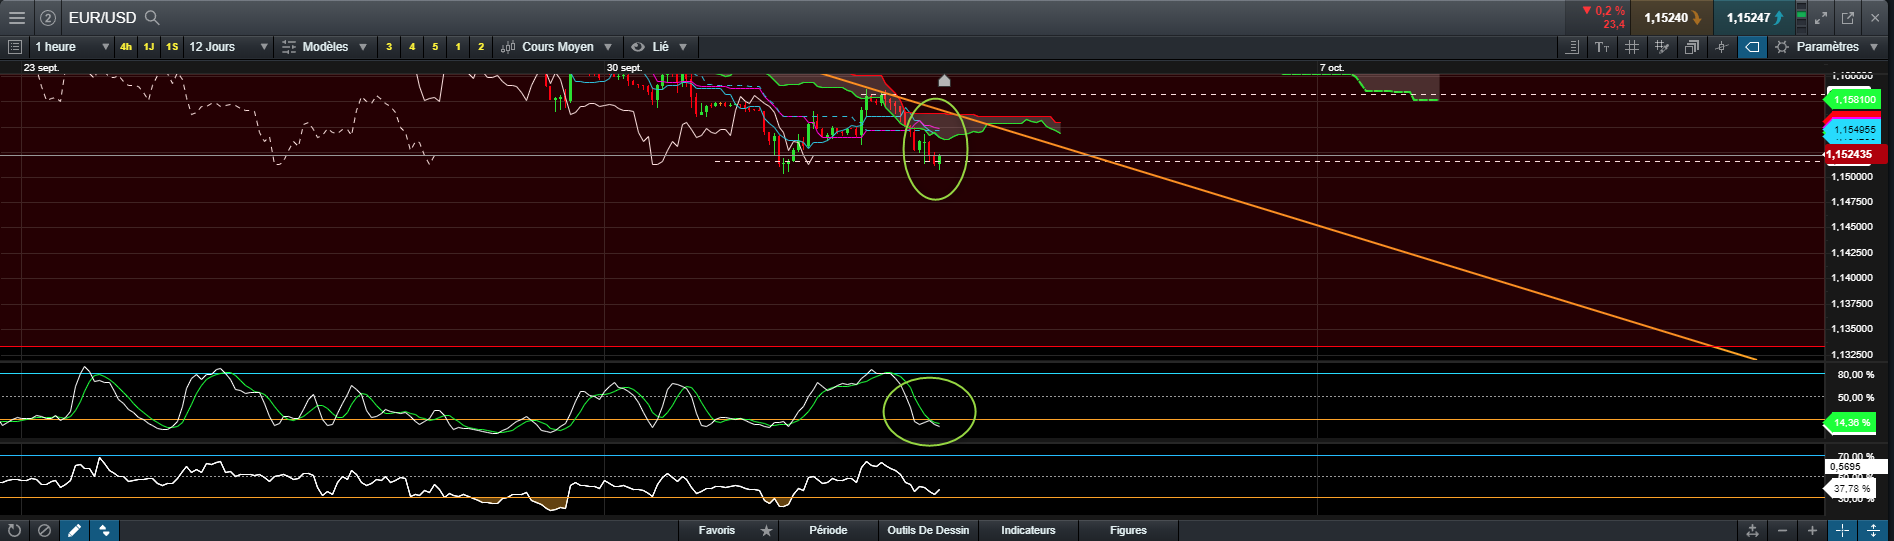Click the 30 sept. date label

[624, 68]
